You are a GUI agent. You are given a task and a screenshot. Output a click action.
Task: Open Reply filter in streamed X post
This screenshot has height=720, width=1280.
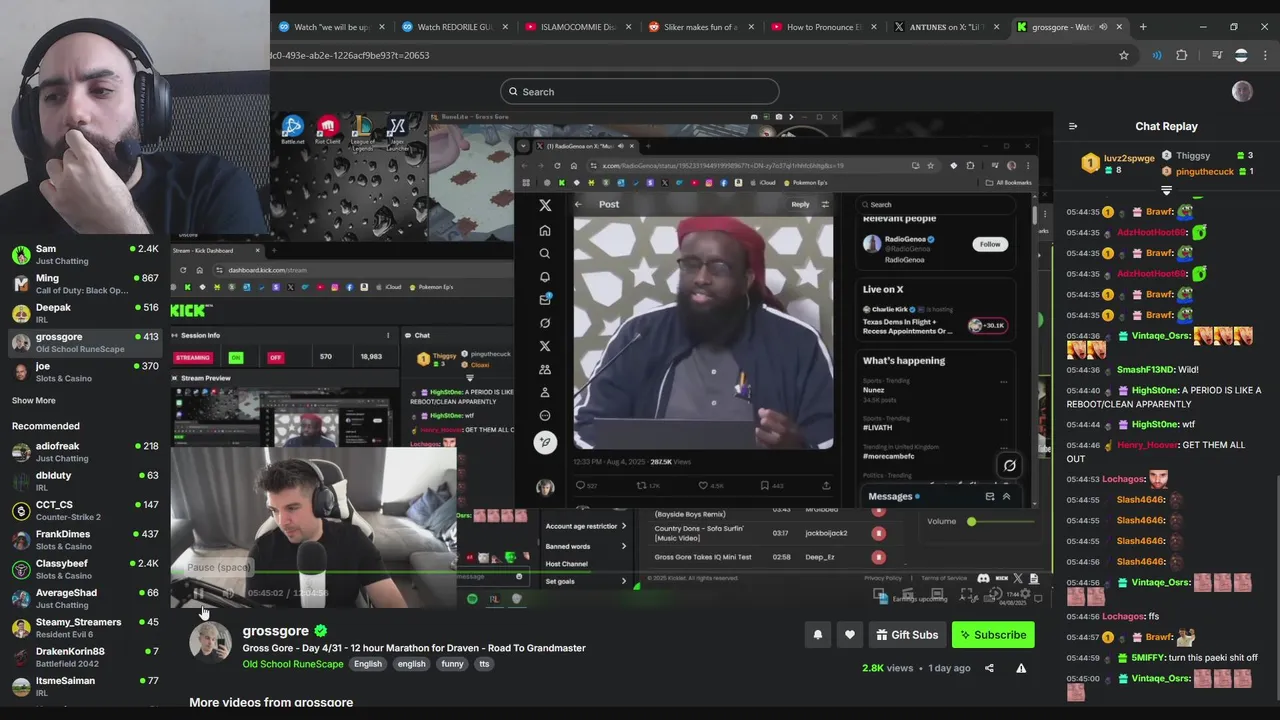point(825,204)
